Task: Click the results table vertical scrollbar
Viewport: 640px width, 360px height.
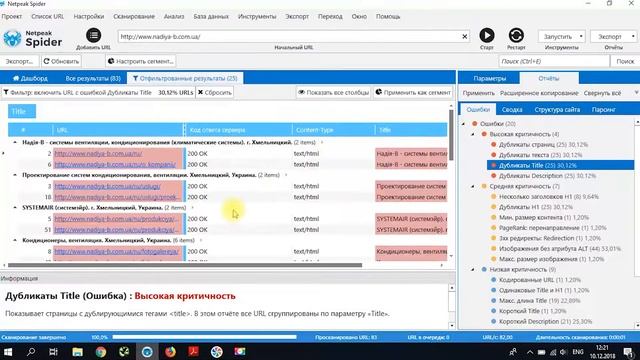Action: point(451,136)
